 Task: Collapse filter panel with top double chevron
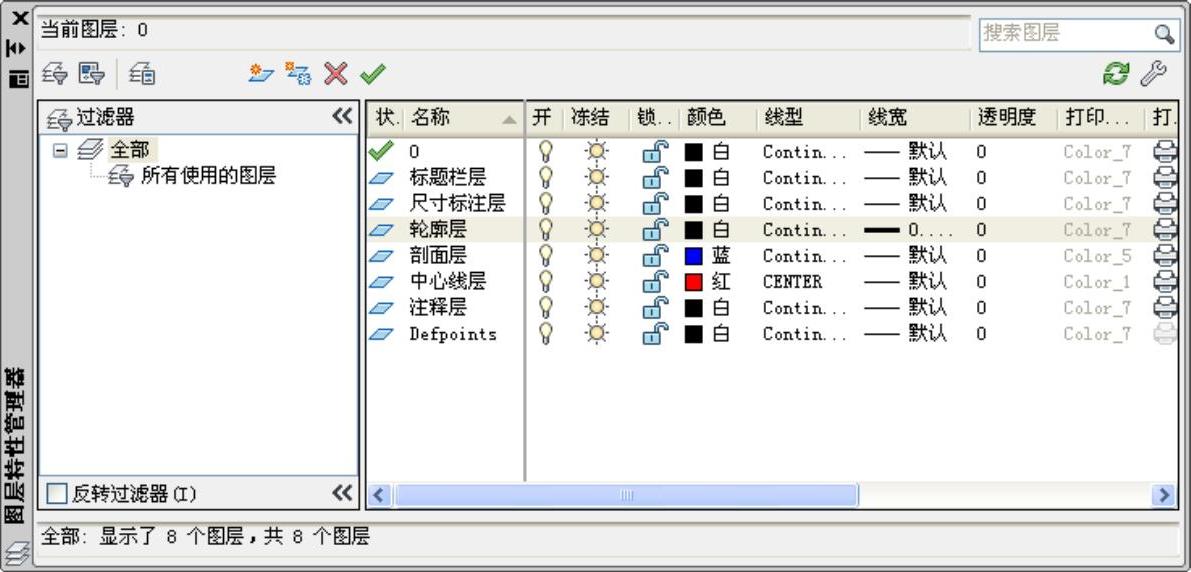click(x=342, y=116)
